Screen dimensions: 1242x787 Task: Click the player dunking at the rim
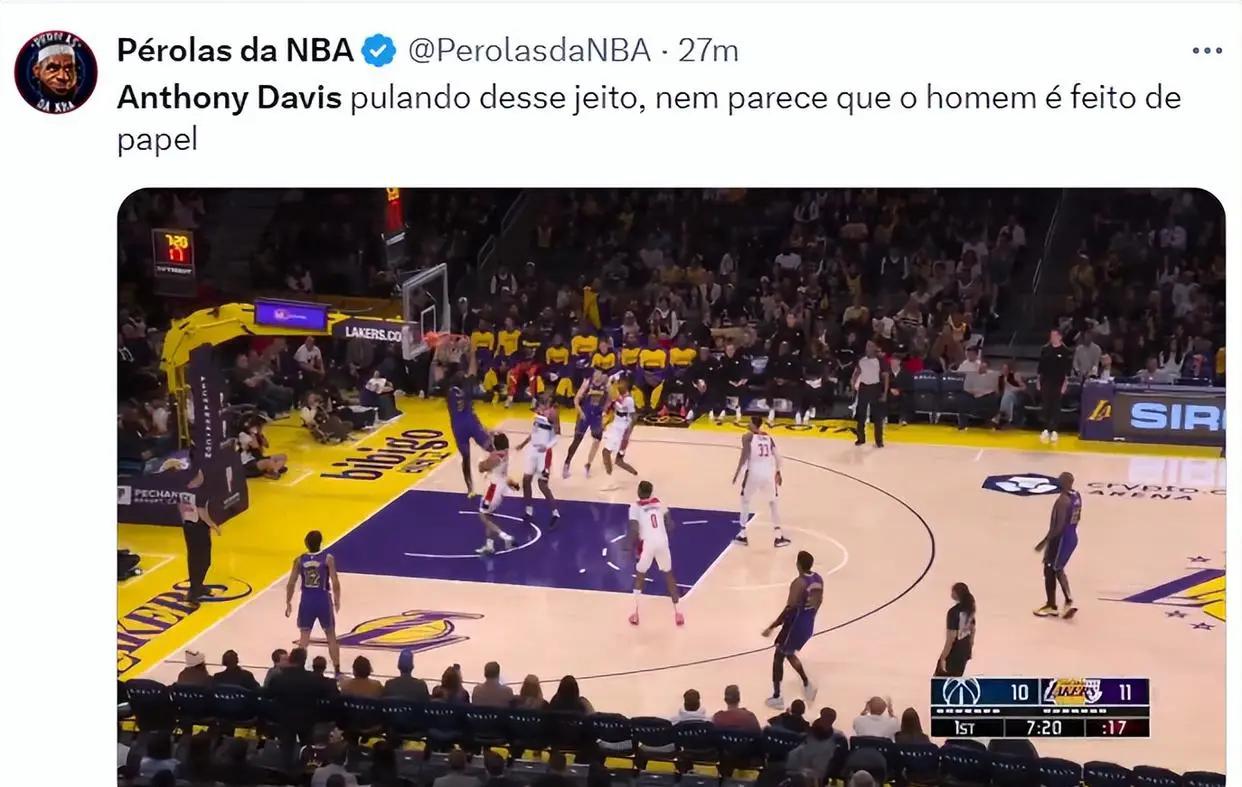468,420
